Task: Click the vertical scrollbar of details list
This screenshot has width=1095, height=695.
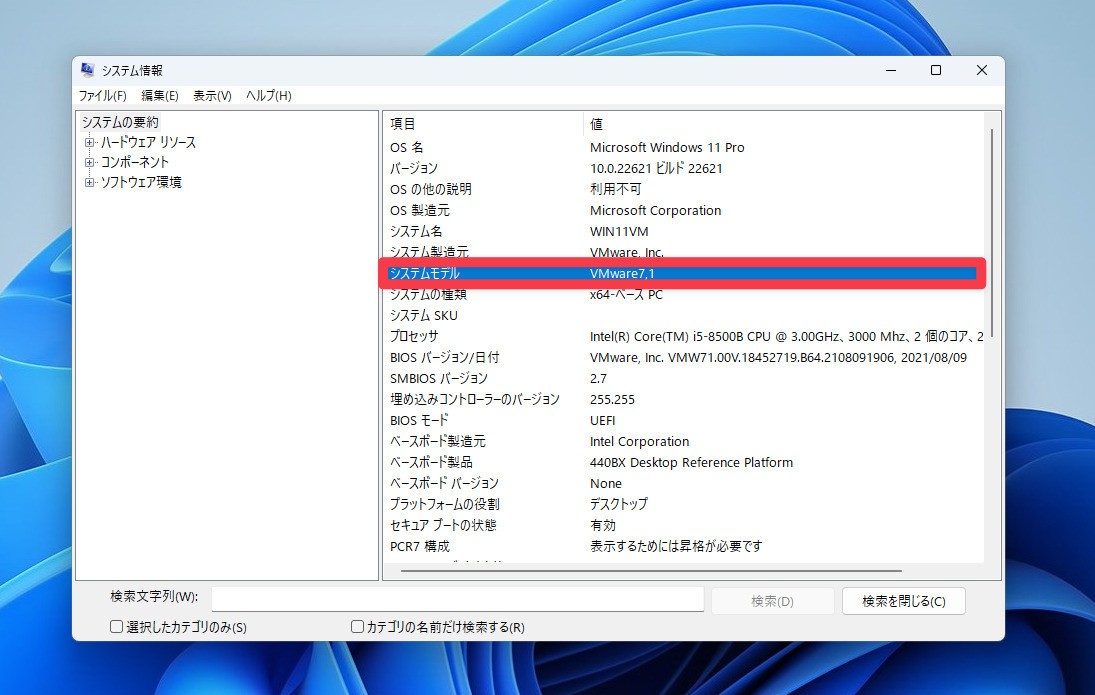Action: 992,233
